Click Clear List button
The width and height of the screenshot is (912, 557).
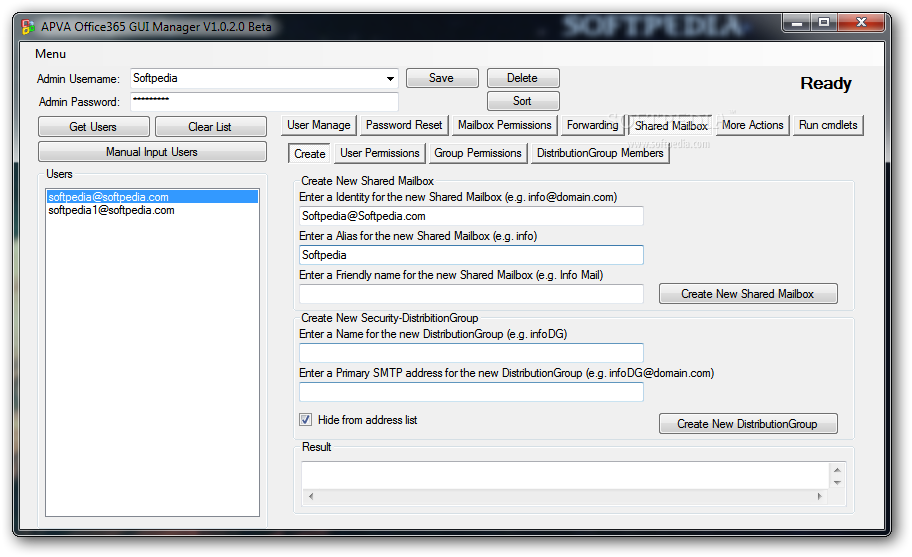(x=211, y=127)
